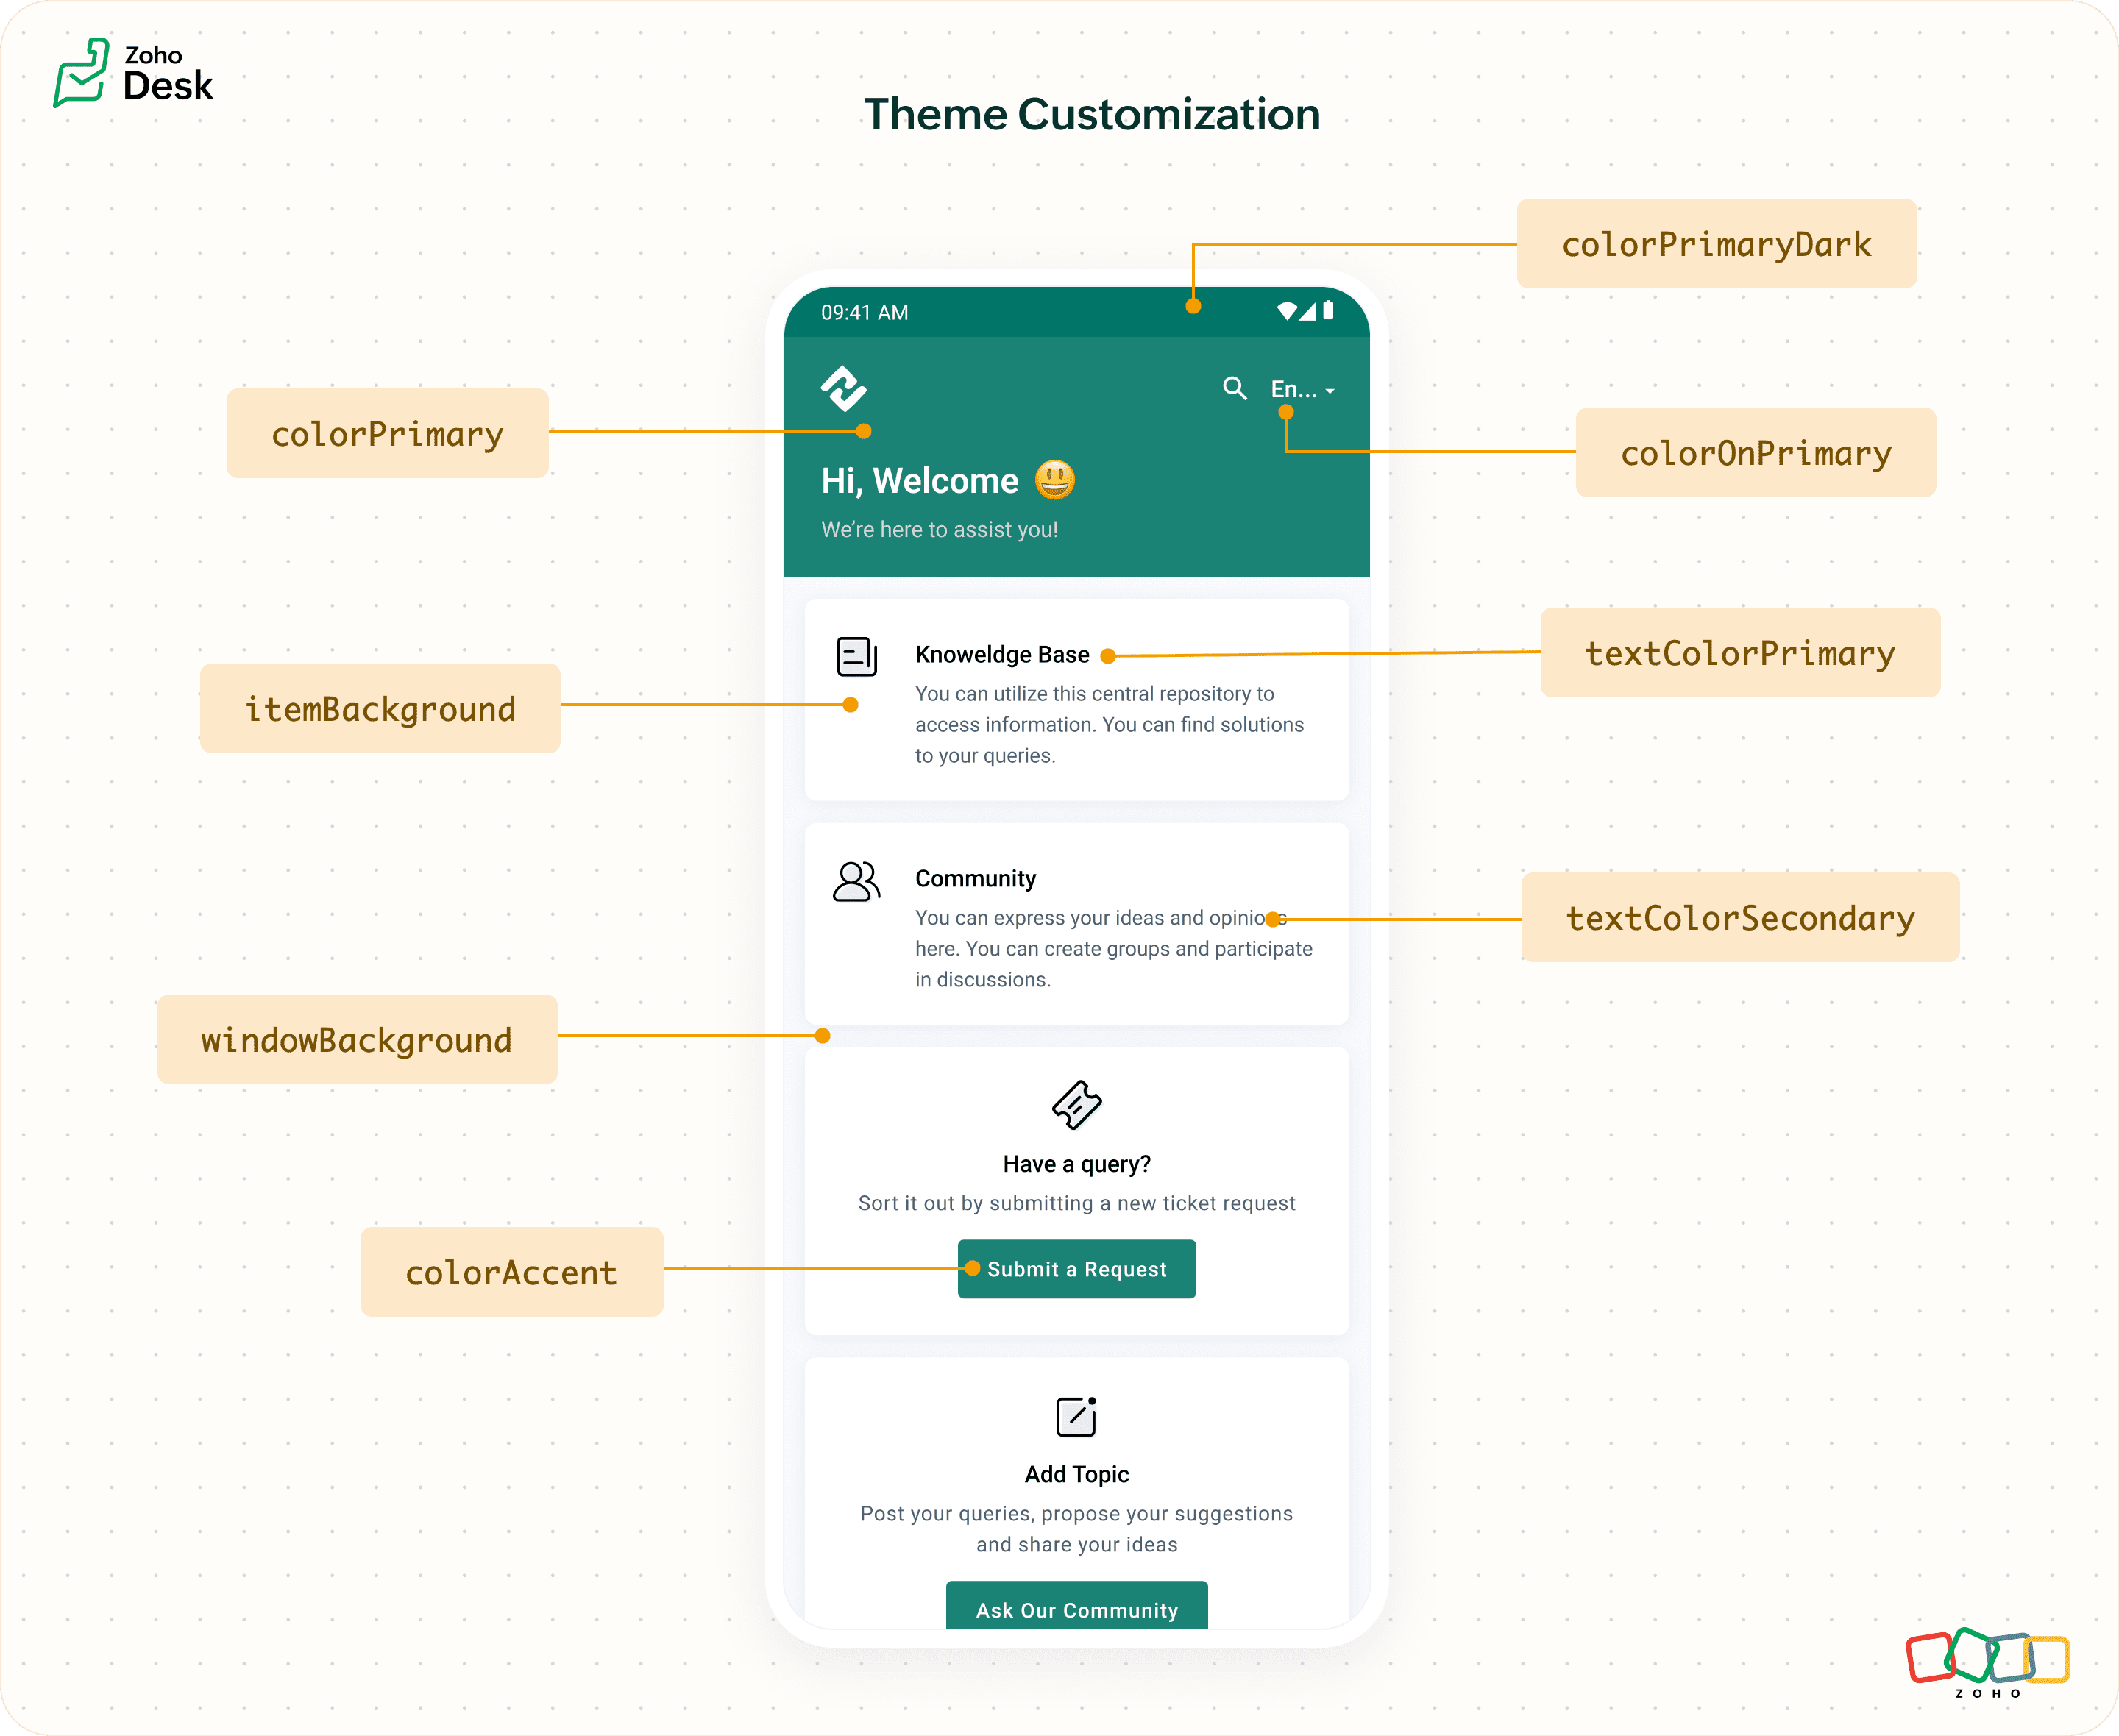Click the colorPrimaryDark label box
Viewport: 2119px width, 1736px height.
[x=1716, y=244]
